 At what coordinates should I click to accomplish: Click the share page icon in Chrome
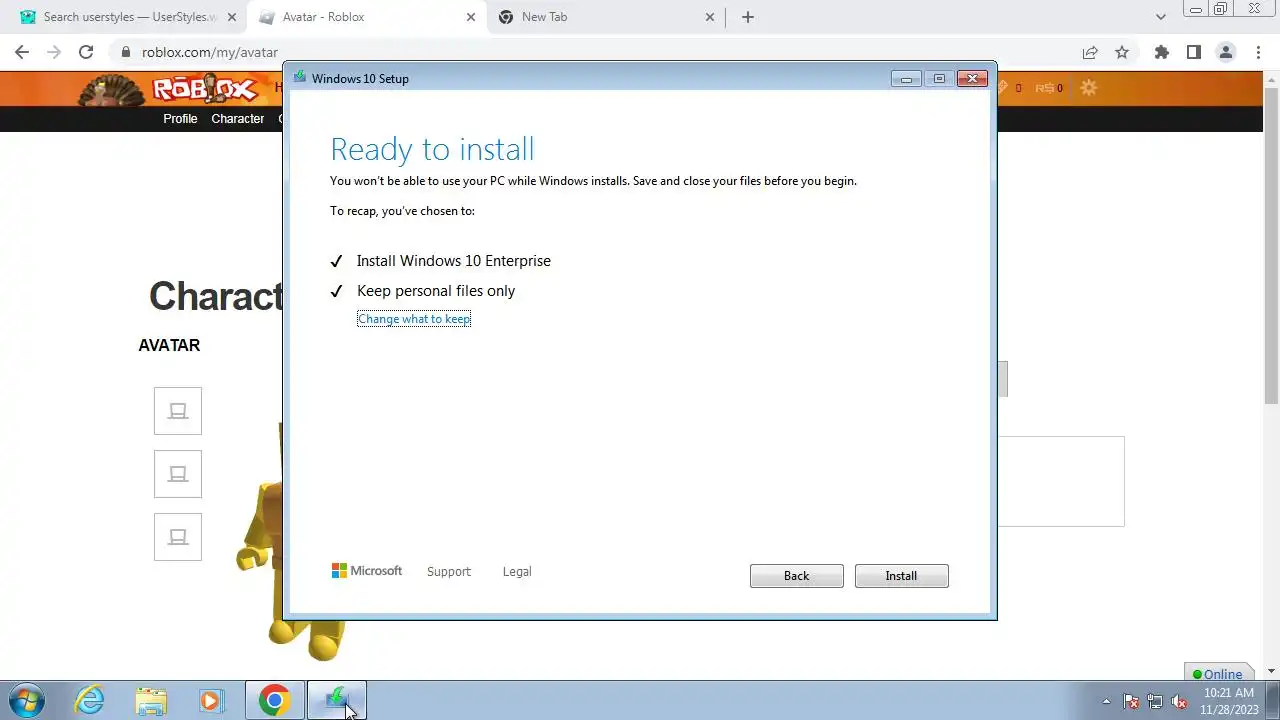tap(1090, 52)
